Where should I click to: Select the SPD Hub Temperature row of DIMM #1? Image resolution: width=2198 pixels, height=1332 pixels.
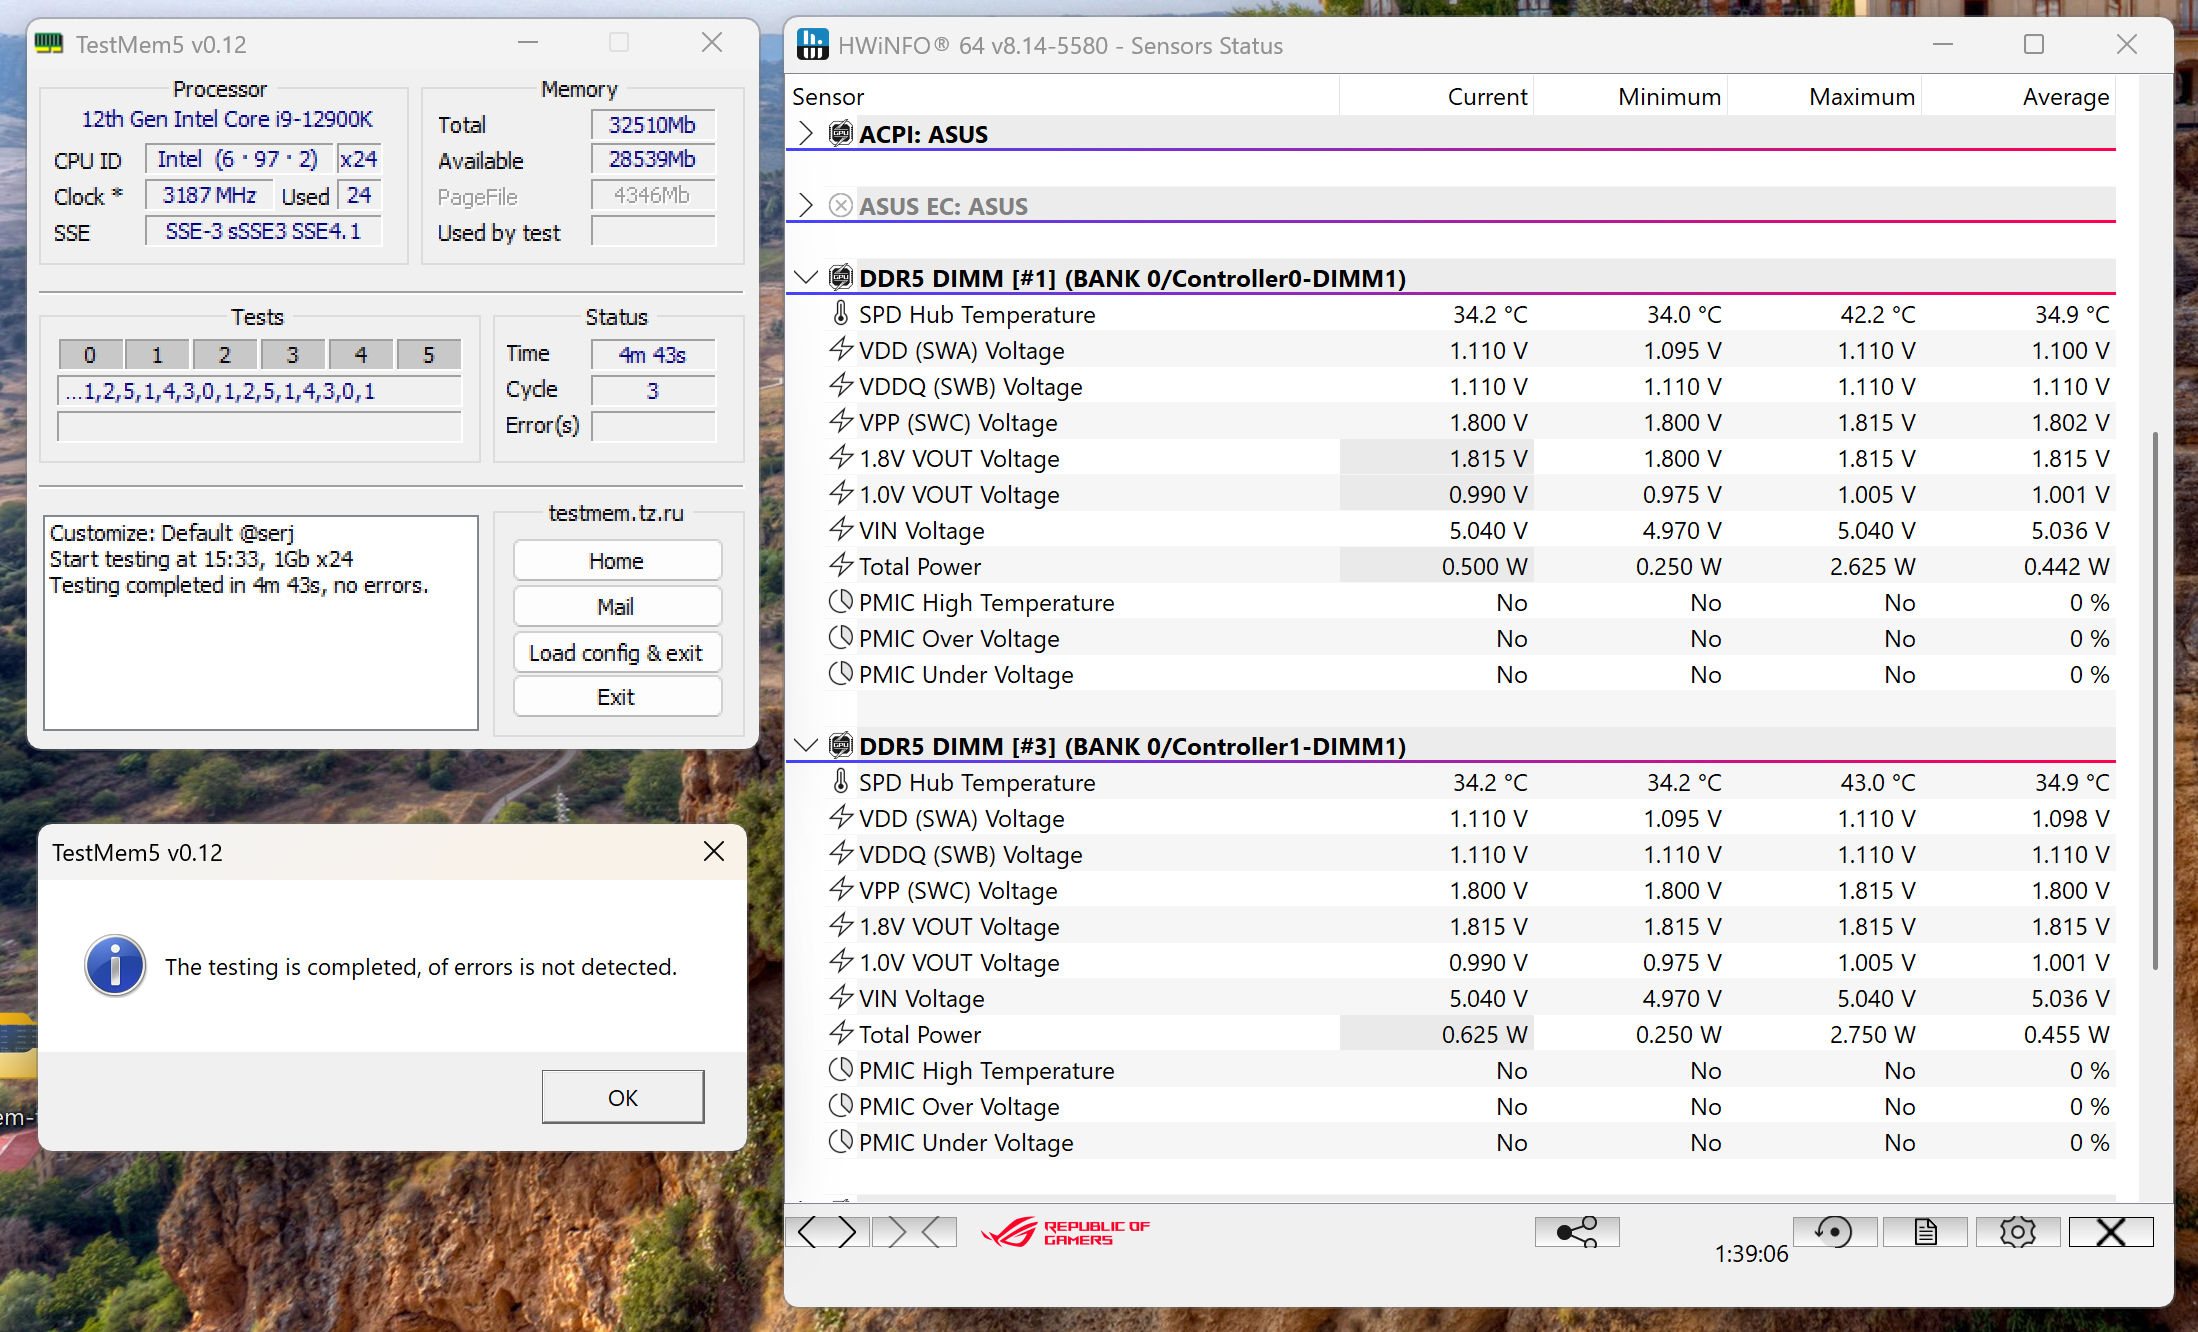pos(976,315)
